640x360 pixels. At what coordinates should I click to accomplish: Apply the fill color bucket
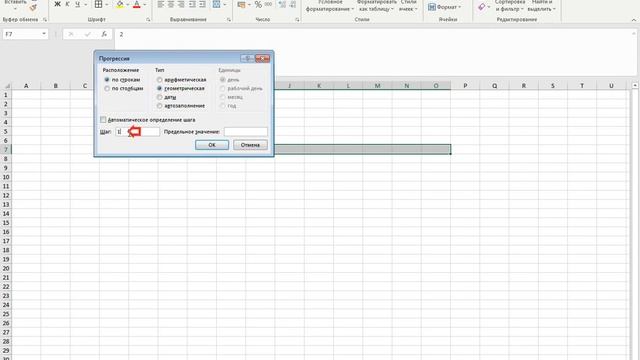click(120, 4)
